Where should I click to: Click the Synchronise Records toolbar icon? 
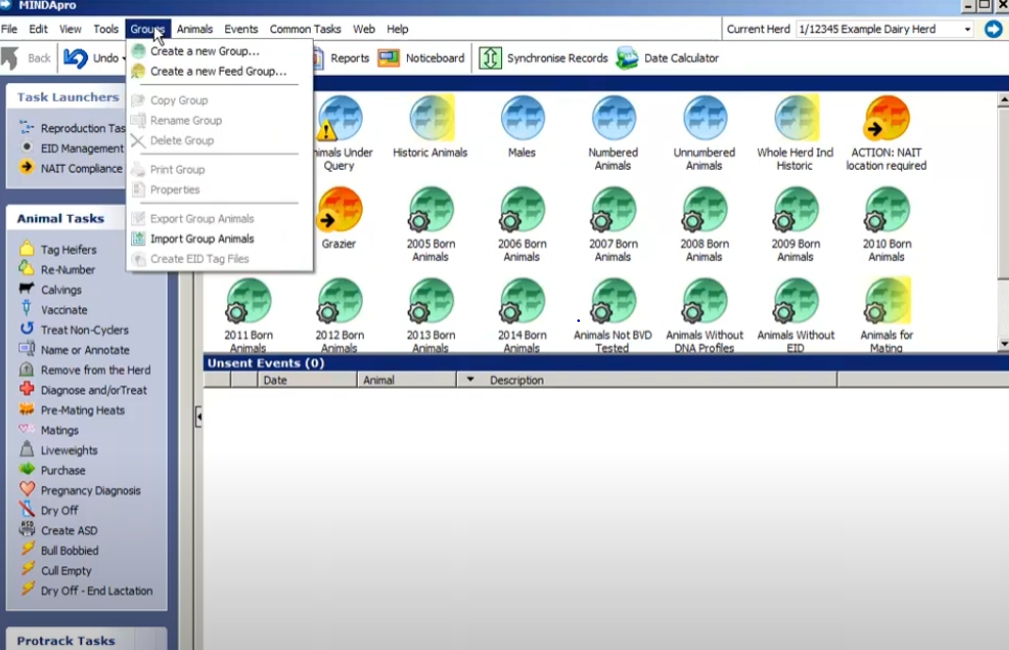coord(490,59)
